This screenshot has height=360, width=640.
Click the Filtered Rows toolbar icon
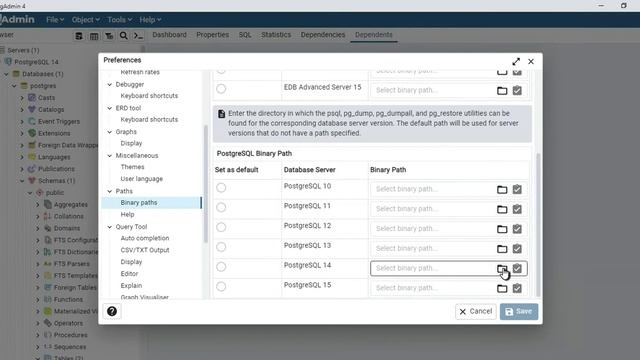tap(109, 36)
